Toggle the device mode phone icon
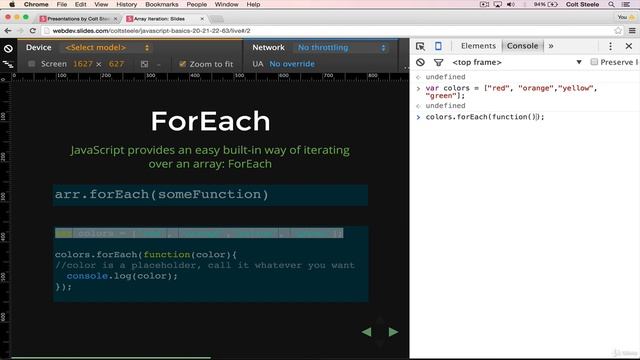This screenshot has height=360, width=640. click(x=438, y=46)
